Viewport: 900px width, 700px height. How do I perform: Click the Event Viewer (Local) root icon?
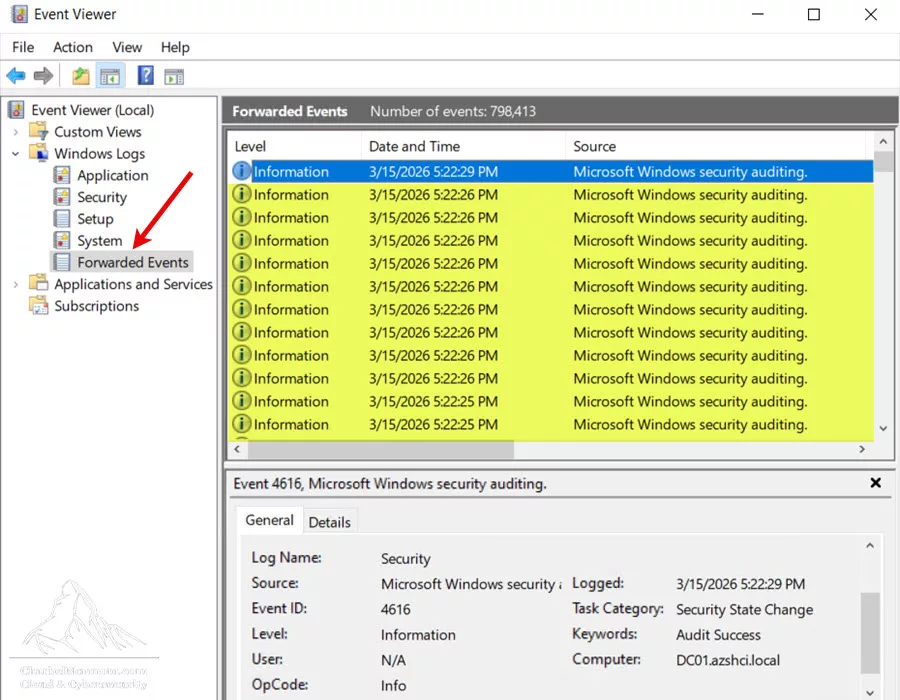[17, 110]
